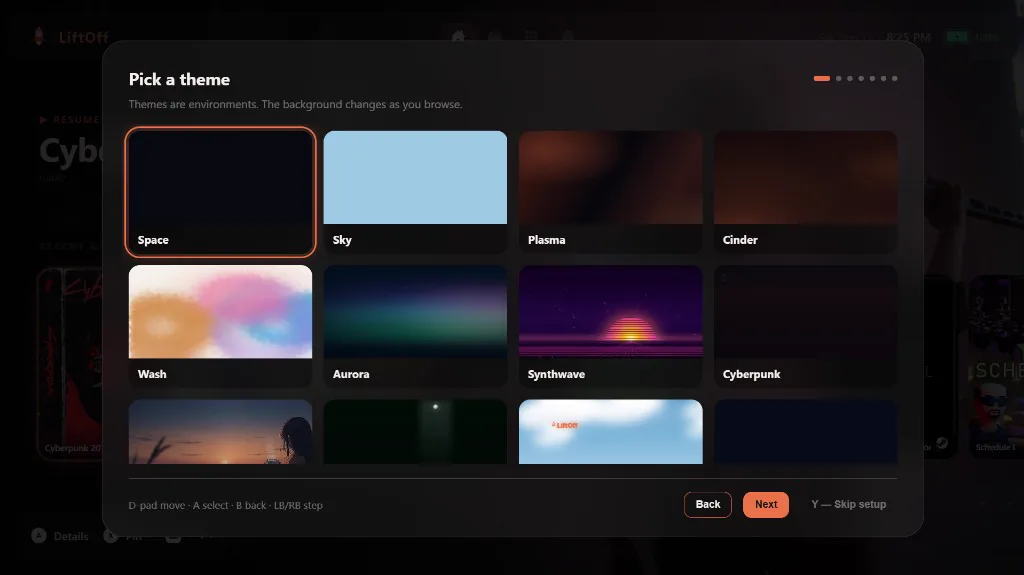This screenshot has height=575, width=1024.
Task: Select the dark forest moonlight theme thumbnail
Action: 415,432
